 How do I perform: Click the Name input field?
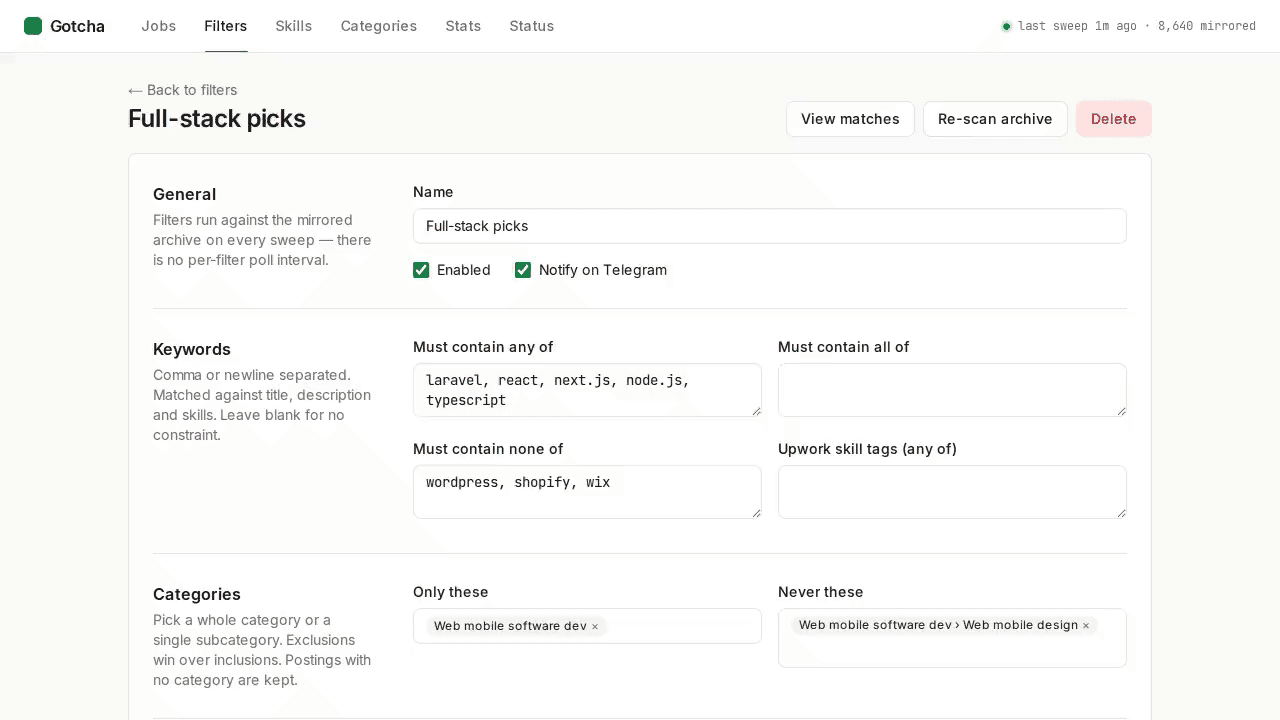770,226
